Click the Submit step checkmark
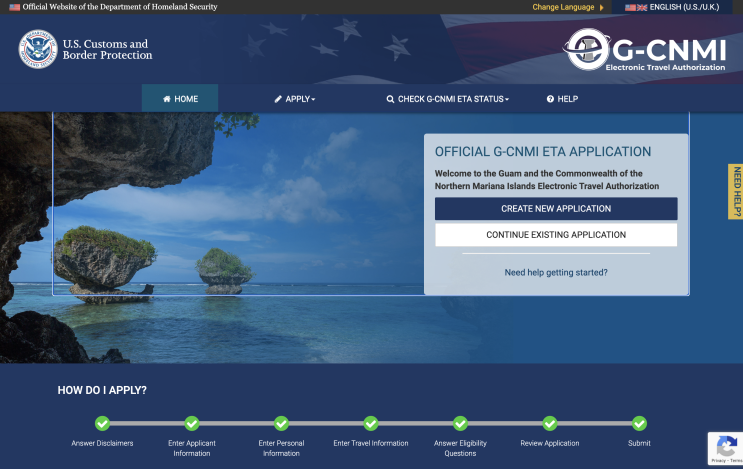The image size is (743, 469). pos(639,423)
